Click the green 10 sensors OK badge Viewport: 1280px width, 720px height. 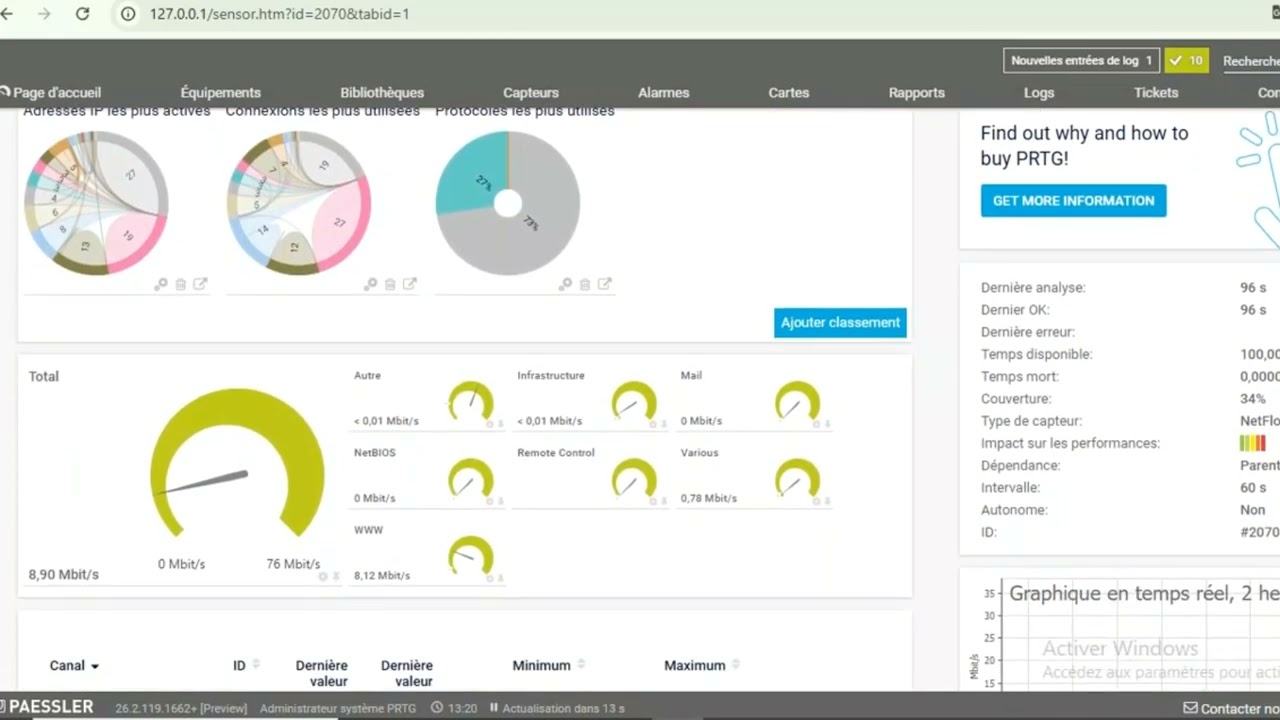point(1186,60)
